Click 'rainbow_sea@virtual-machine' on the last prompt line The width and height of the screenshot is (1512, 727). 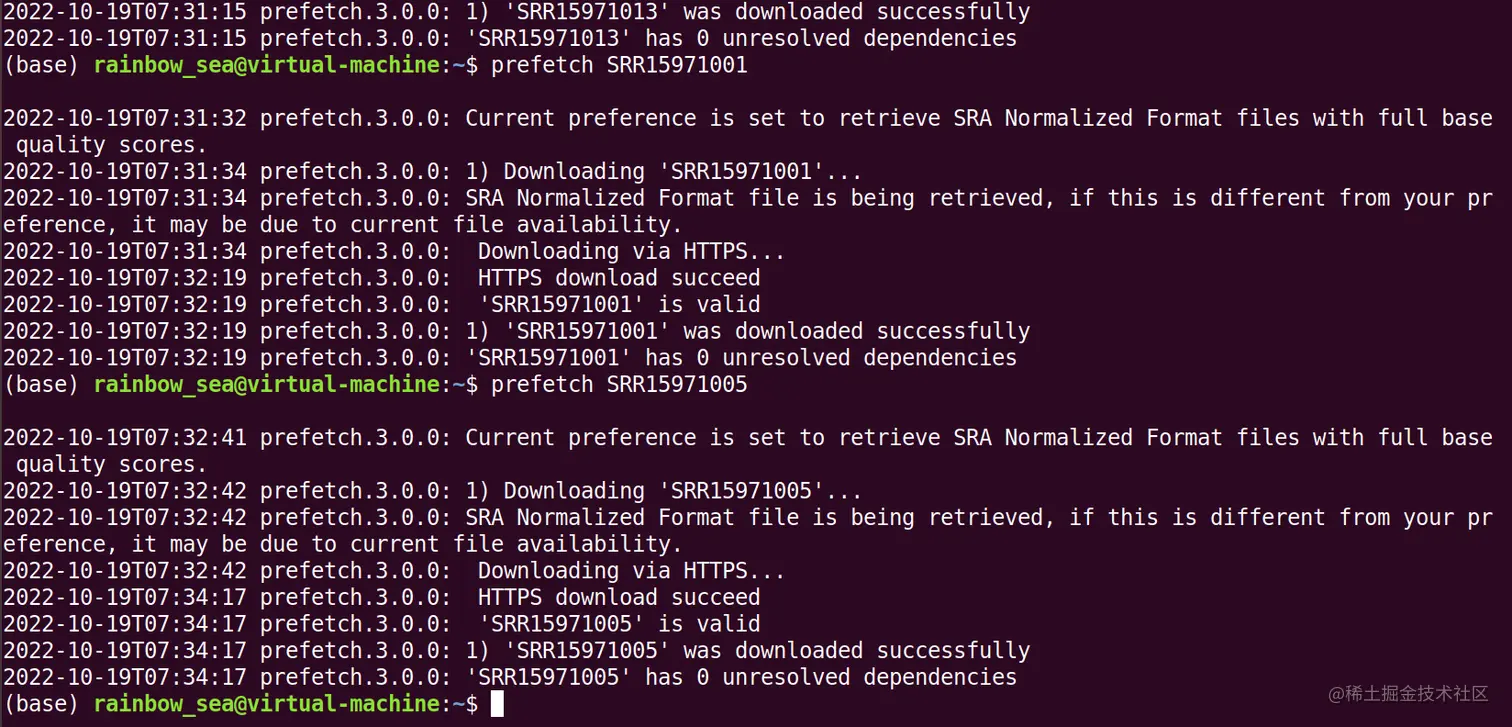tap(266, 704)
